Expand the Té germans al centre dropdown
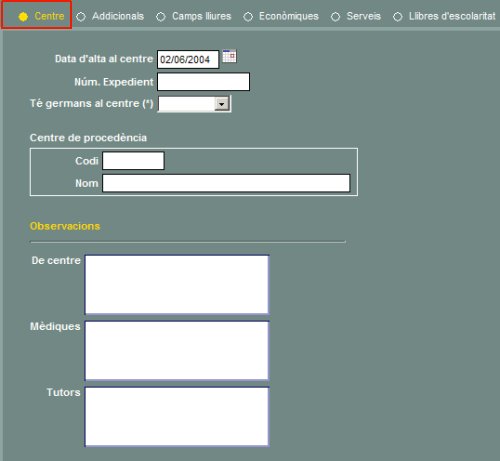500x461 pixels. (222, 104)
